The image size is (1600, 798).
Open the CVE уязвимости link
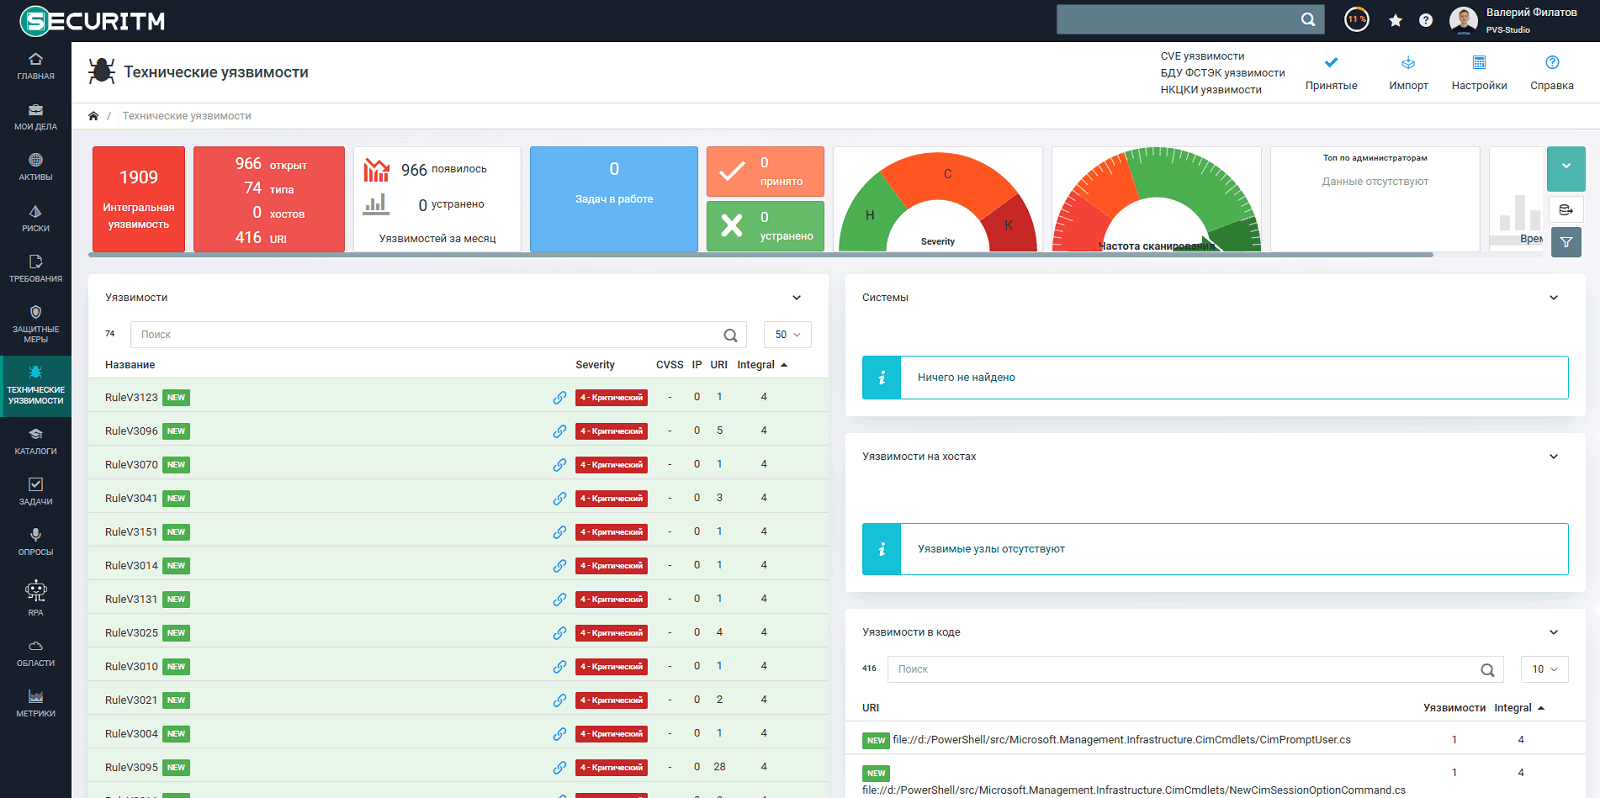tap(1202, 56)
